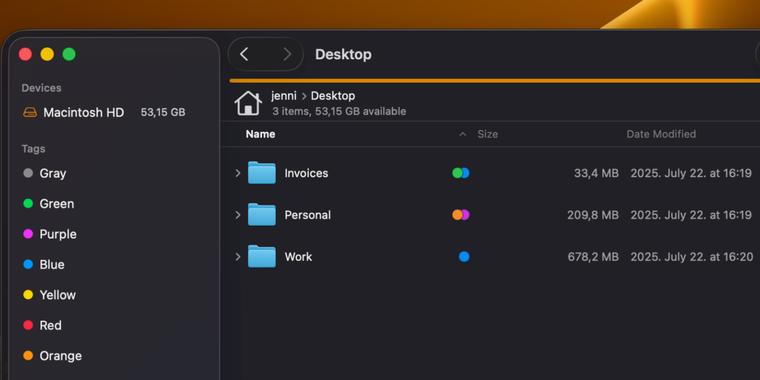Click jenni in the breadcrumb path
Viewport: 760px width, 380px height.
[x=284, y=96]
